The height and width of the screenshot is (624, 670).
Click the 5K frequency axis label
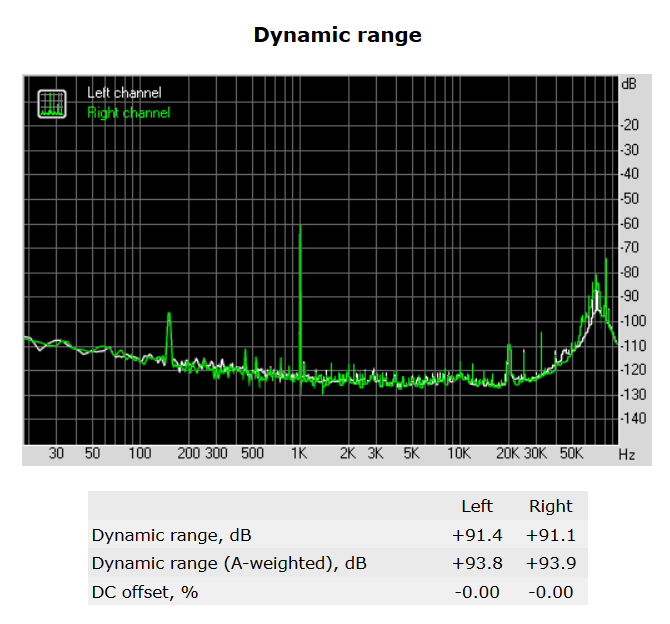point(411,453)
